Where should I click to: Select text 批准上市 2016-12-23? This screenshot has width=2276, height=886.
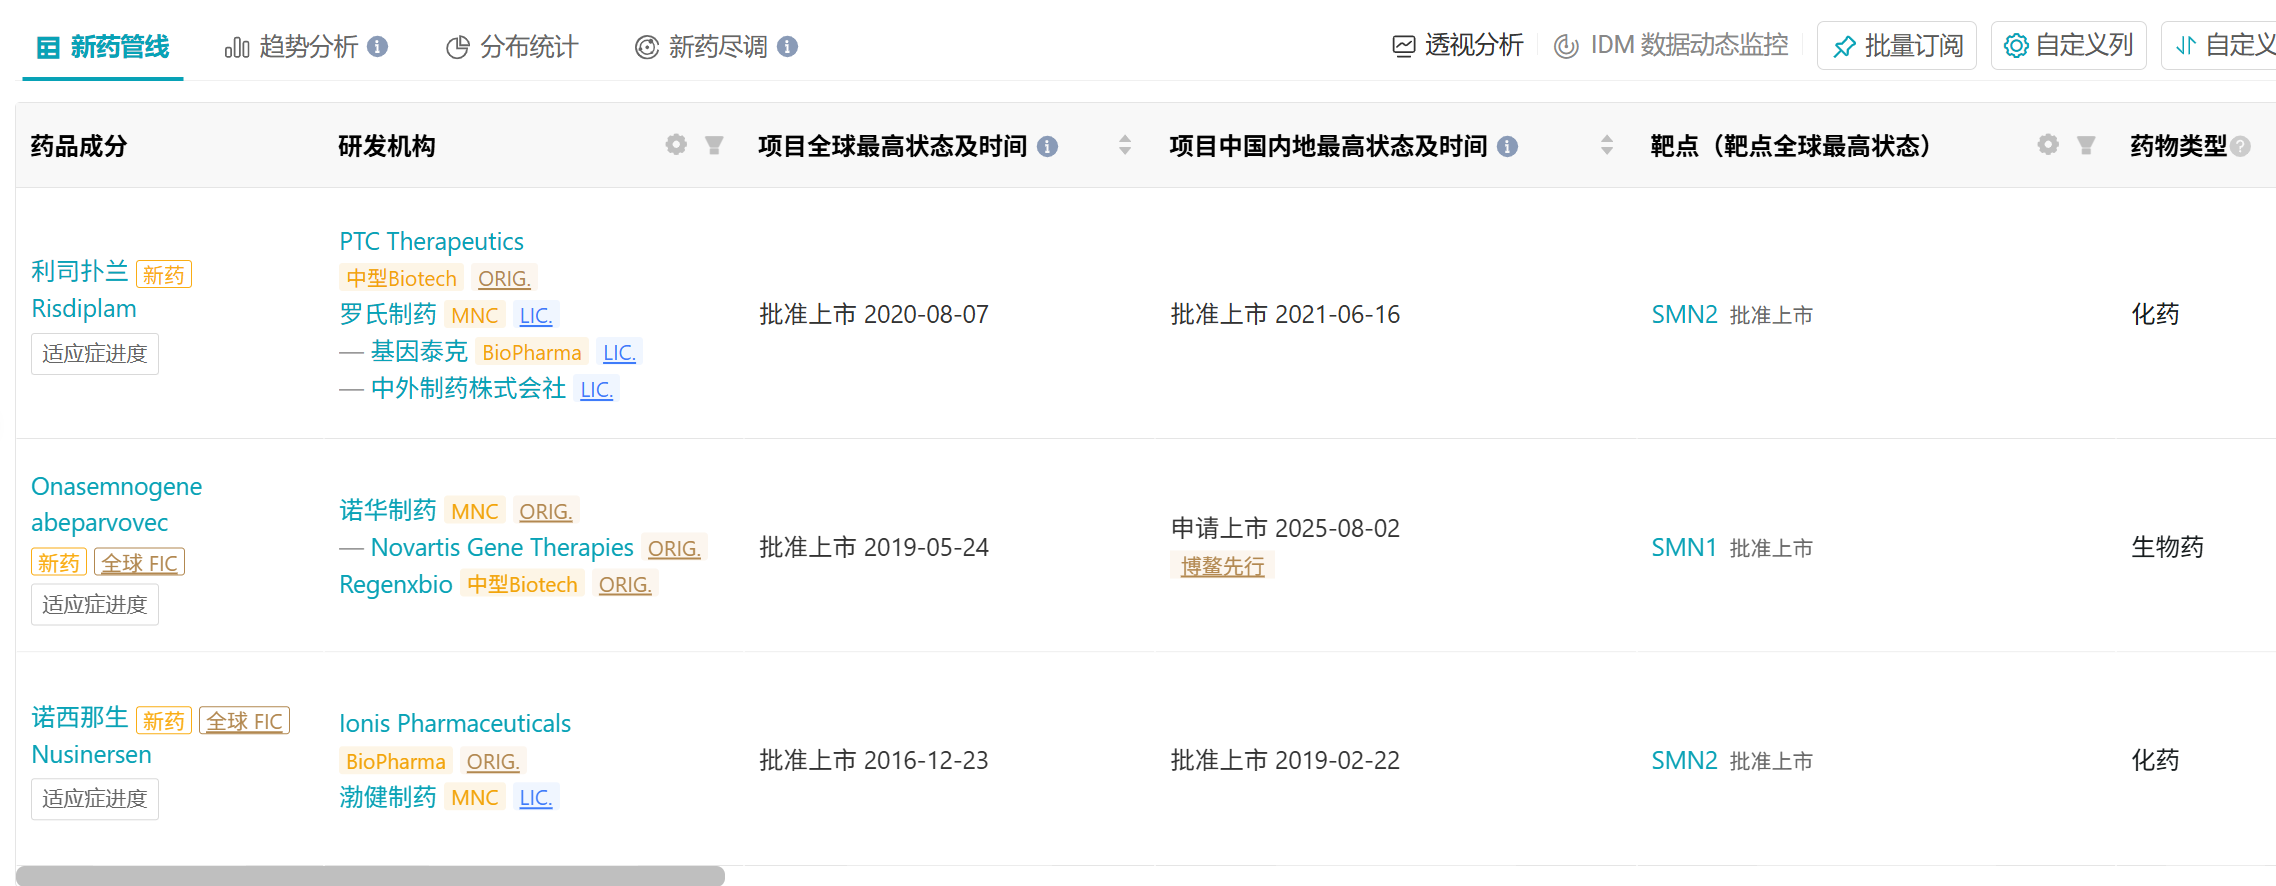click(x=874, y=761)
